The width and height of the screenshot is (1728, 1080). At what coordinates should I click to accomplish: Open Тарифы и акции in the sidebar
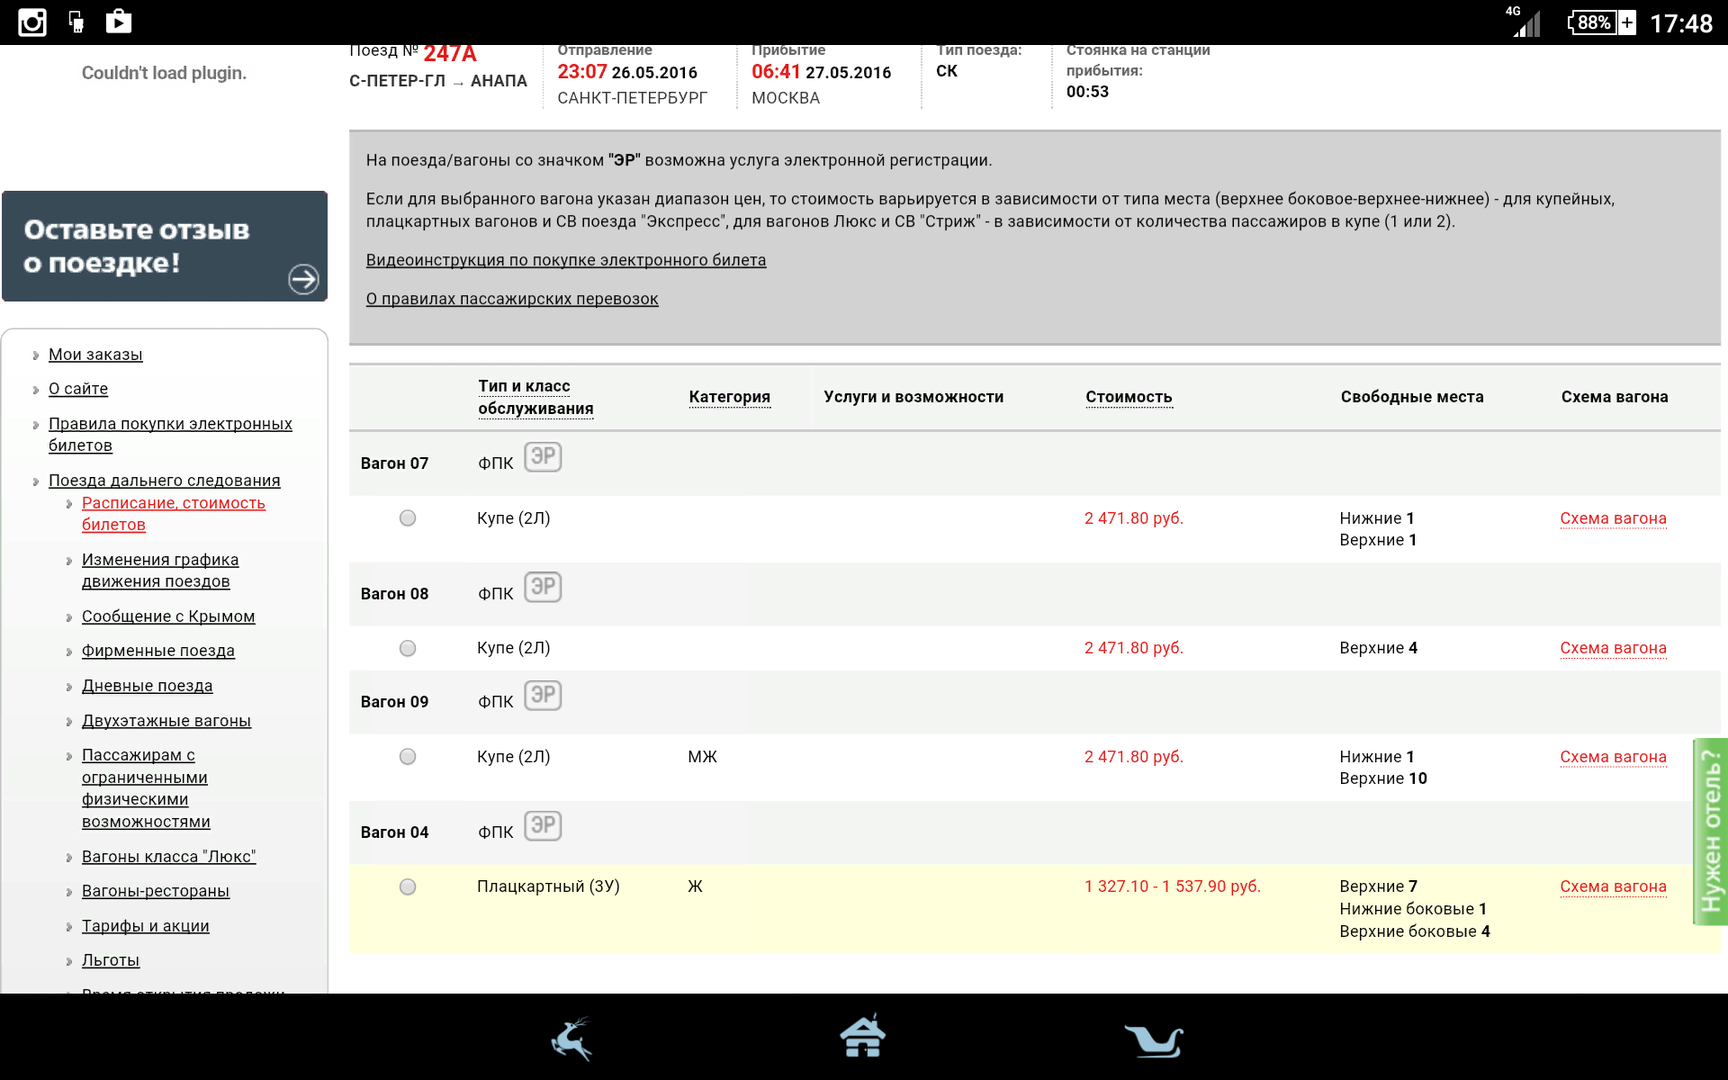pos(145,926)
